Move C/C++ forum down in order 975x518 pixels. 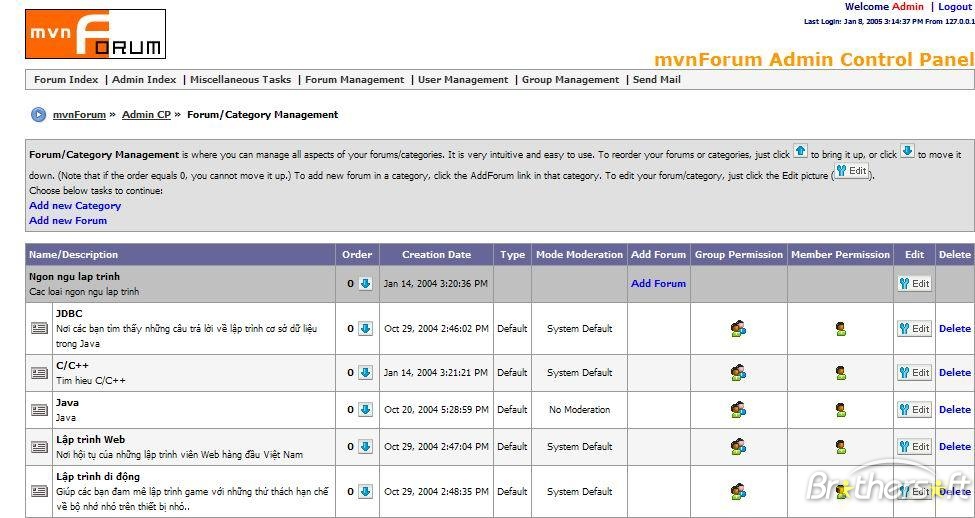pyautogui.click(x=366, y=372)
